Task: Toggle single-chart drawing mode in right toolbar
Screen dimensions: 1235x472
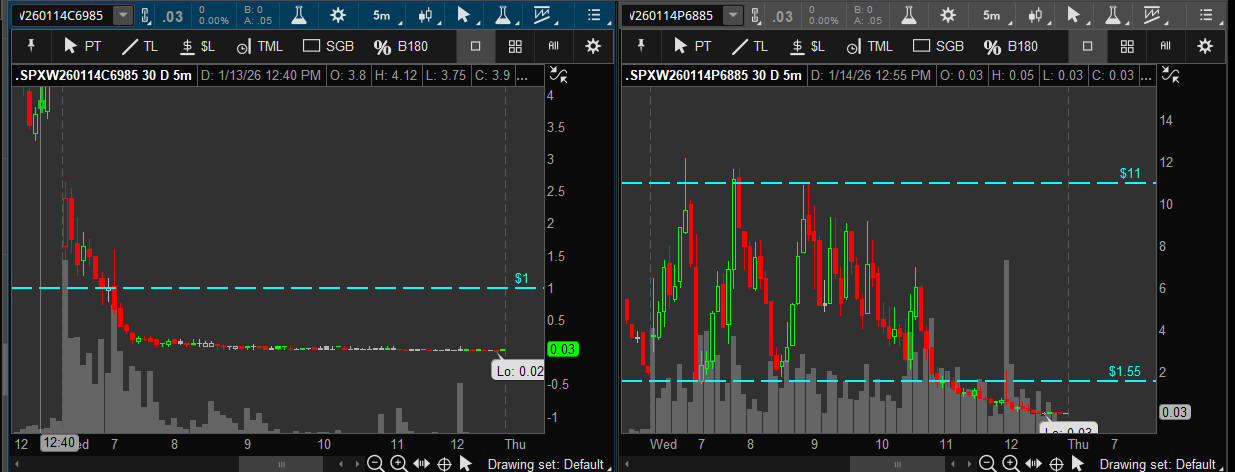Action: point(1088,46)
